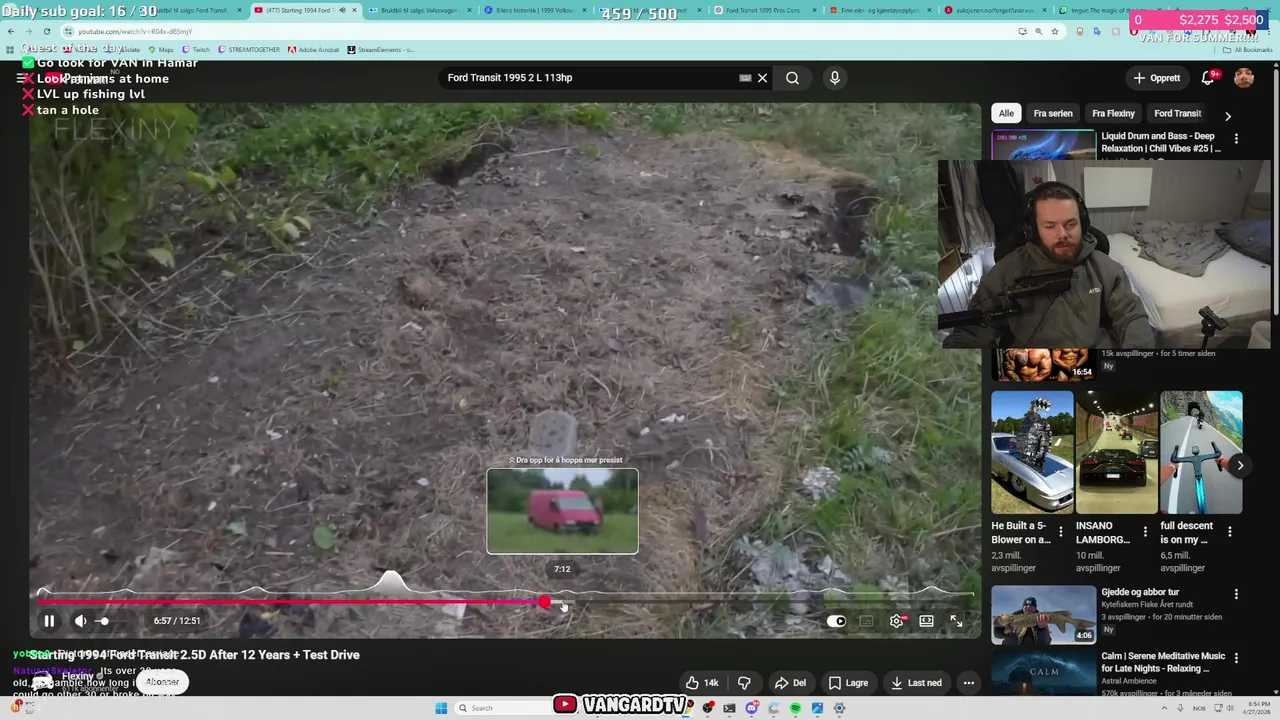
Task: Open the Opprett create menu
Action: (1157, 78)
